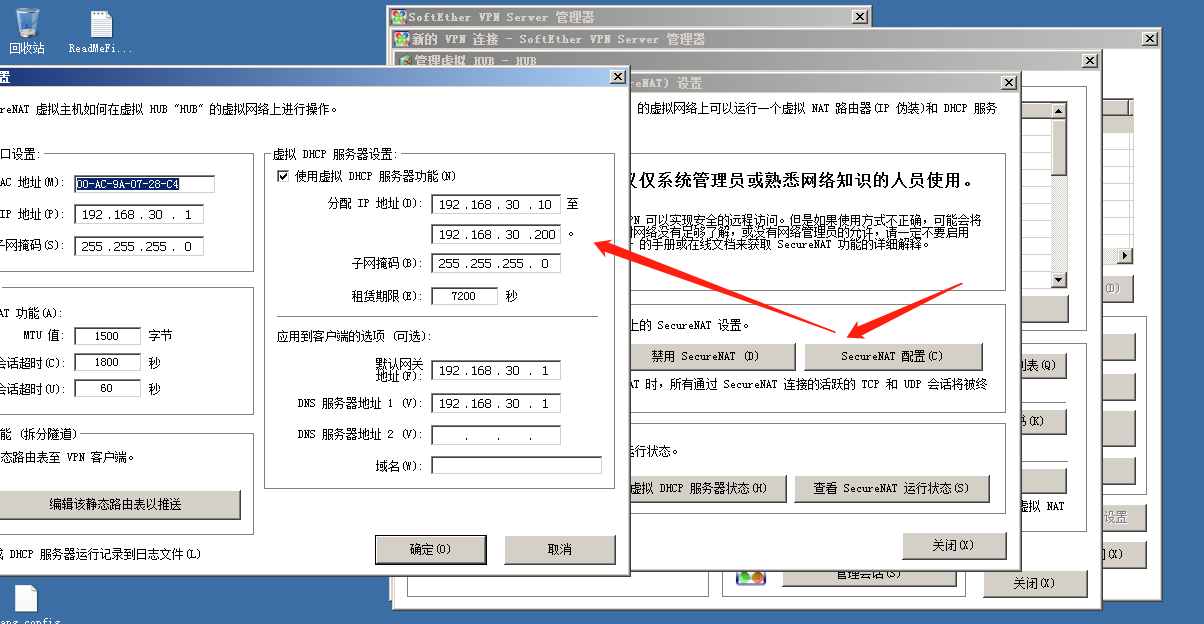Image resolution: width=1204 pixels, height=624 pixels.
Task: Click the domain name (W) field
Action: 517,465
